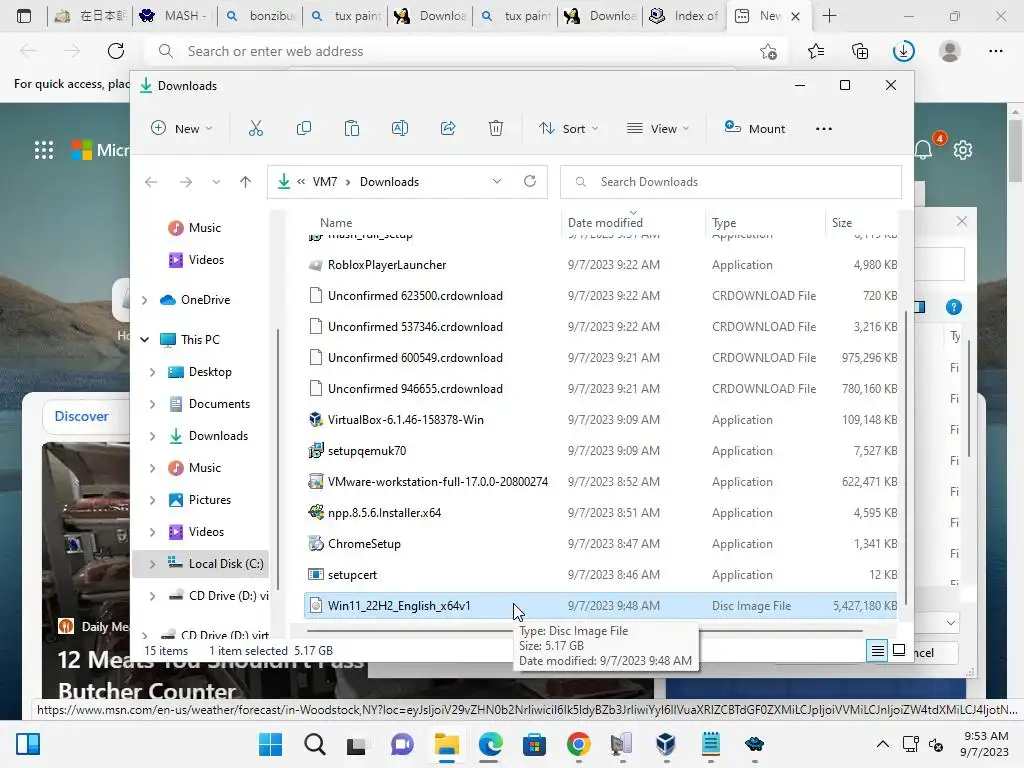Open the View dropdown menu
Viewport: 1024px width, 768px height.
pyautogui.click(x=658, y=129)
